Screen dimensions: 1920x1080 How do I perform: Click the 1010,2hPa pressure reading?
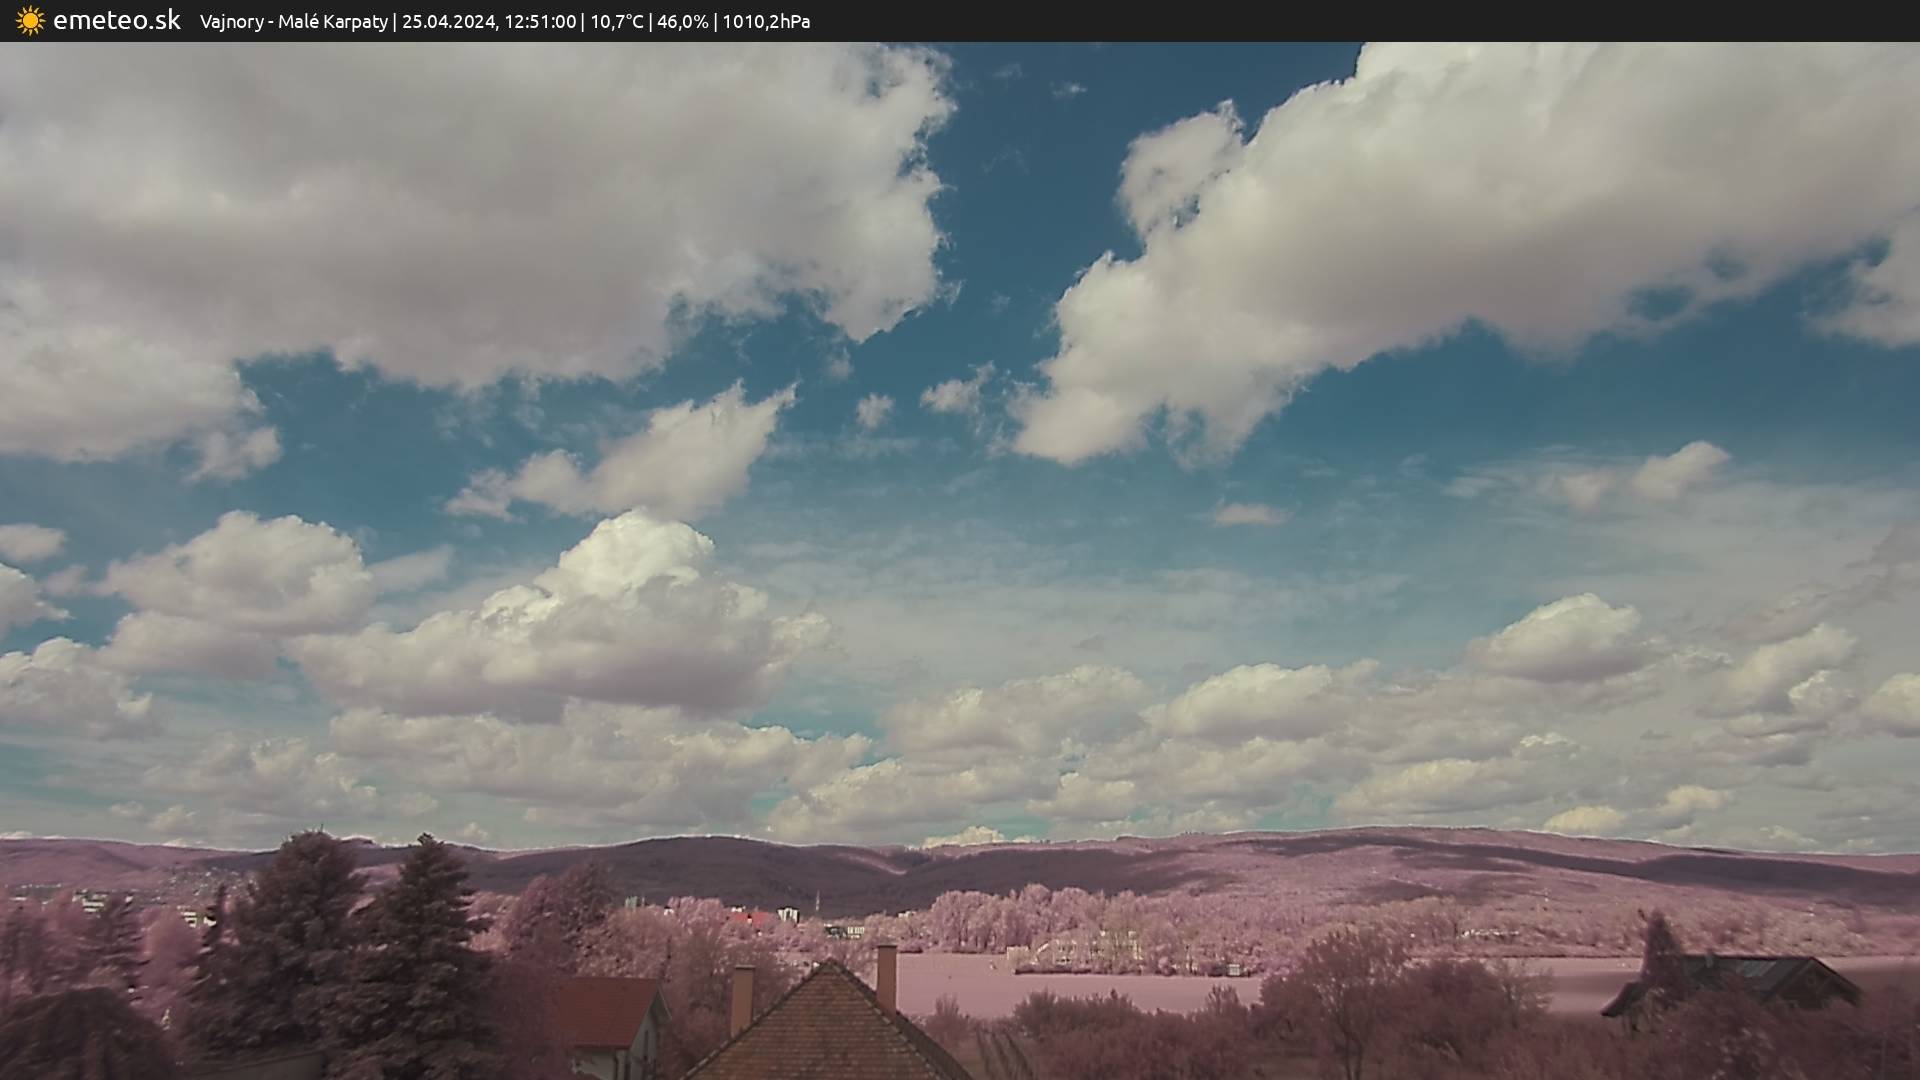[x=766, y=21]
